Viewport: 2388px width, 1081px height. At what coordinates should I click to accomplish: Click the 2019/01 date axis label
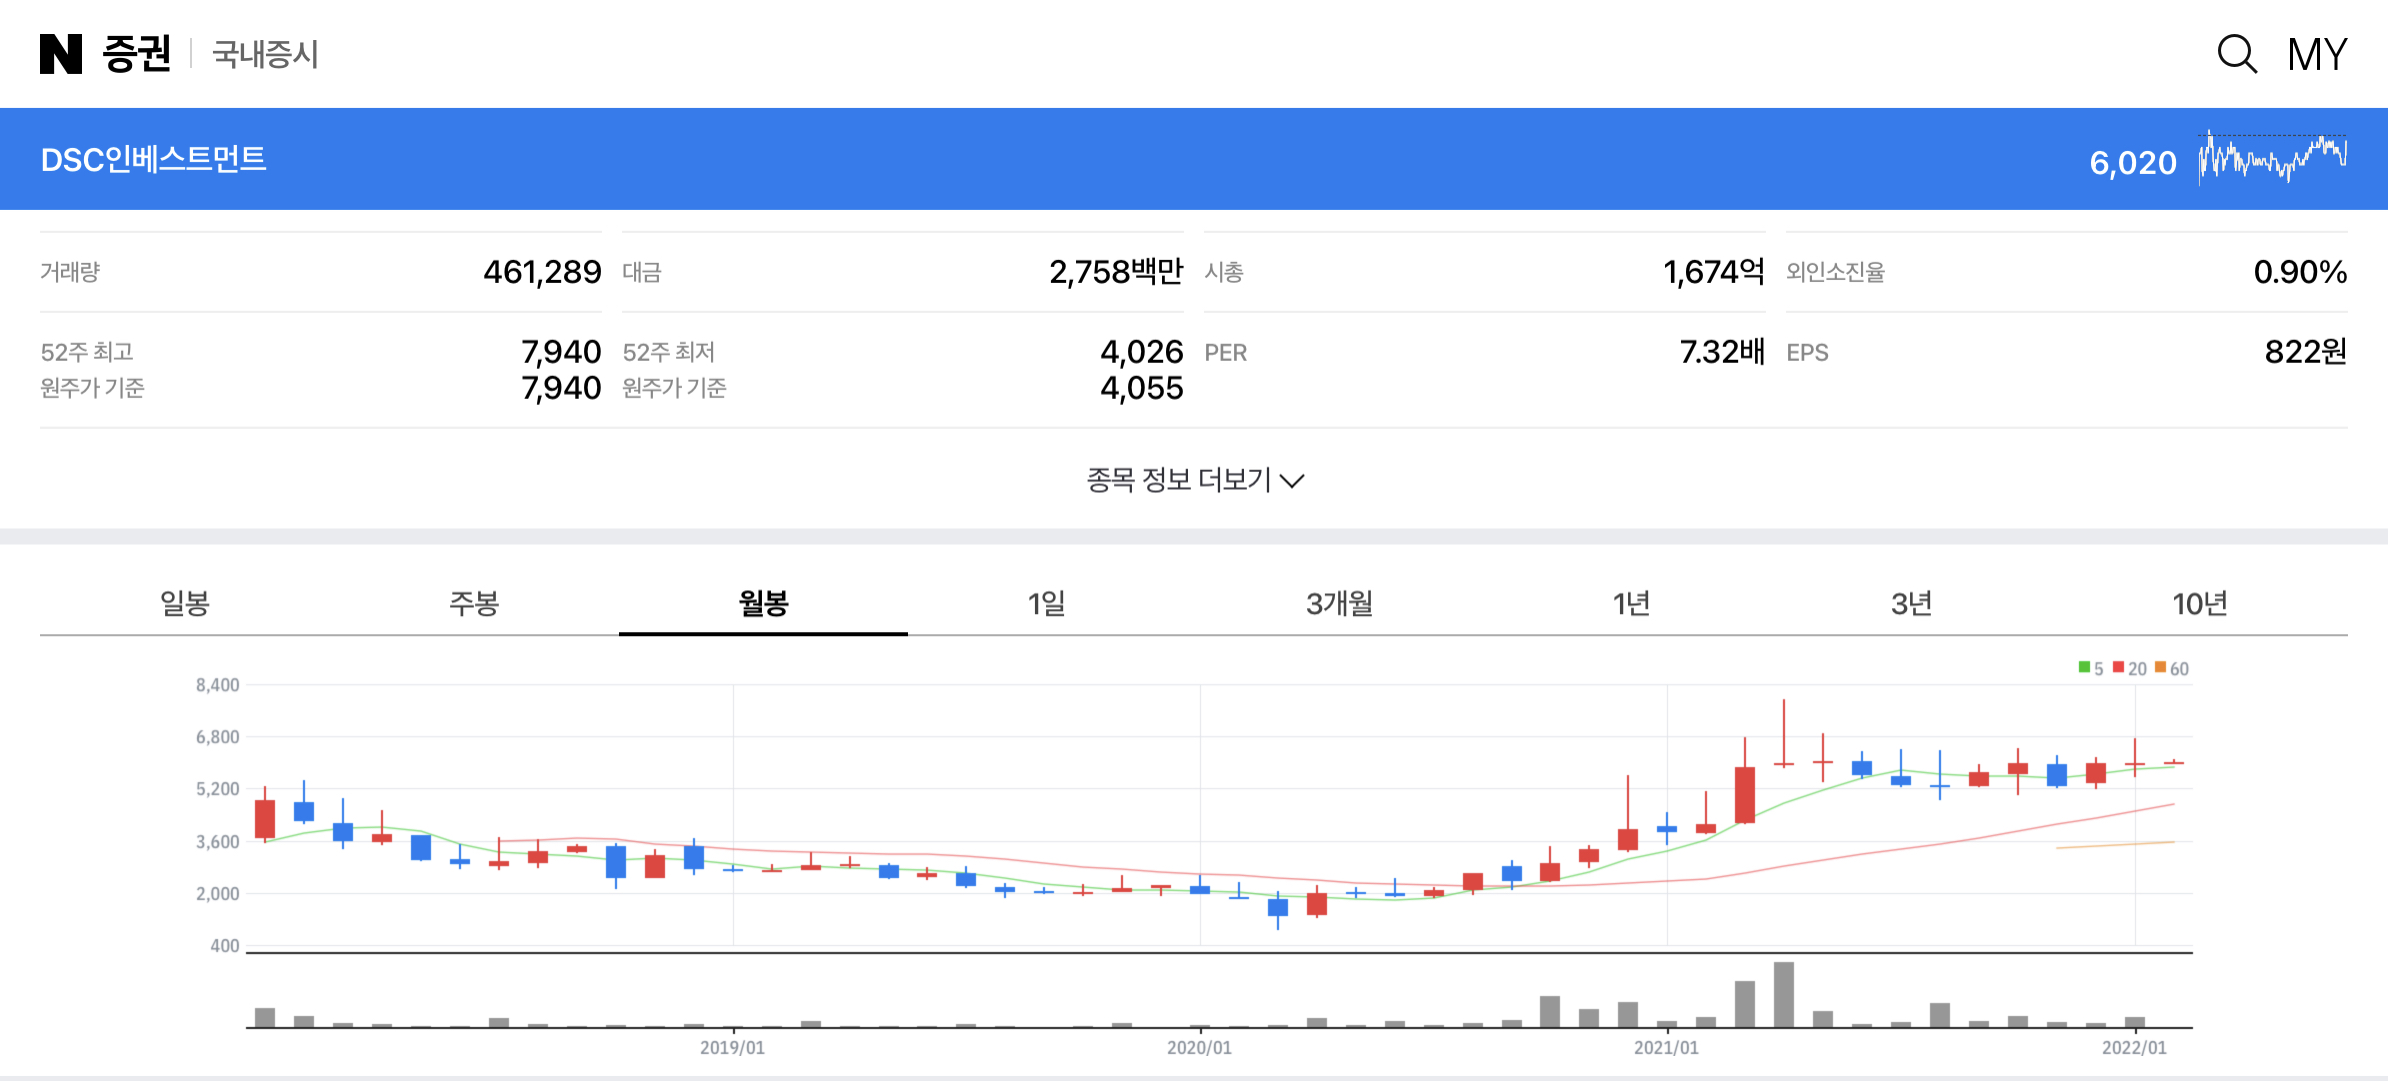click(732, 1048)
